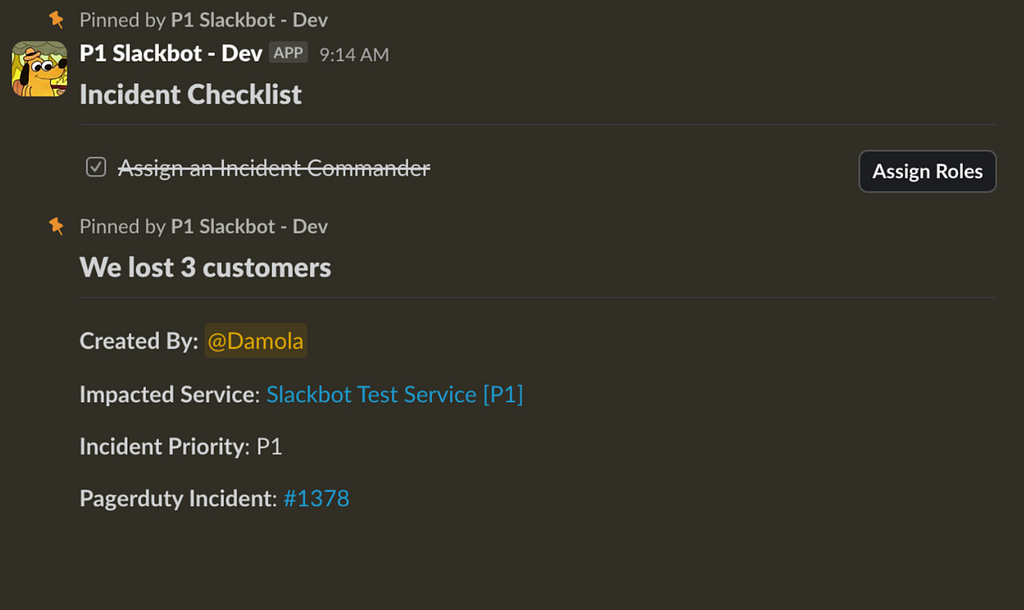This screenshot has height=610, width=1024.
Task: Click the APP badge beside the bot name
Action: [x=289, y=53]
